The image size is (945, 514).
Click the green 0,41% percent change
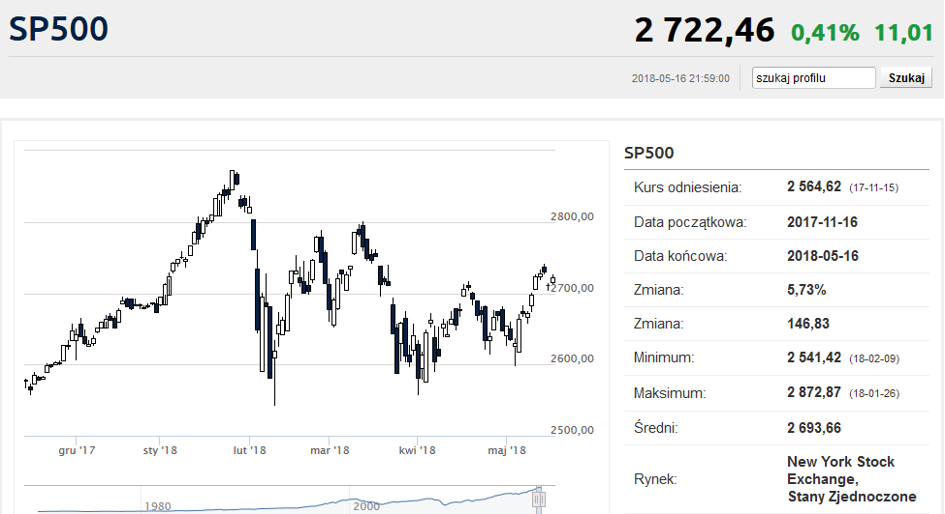825,32
